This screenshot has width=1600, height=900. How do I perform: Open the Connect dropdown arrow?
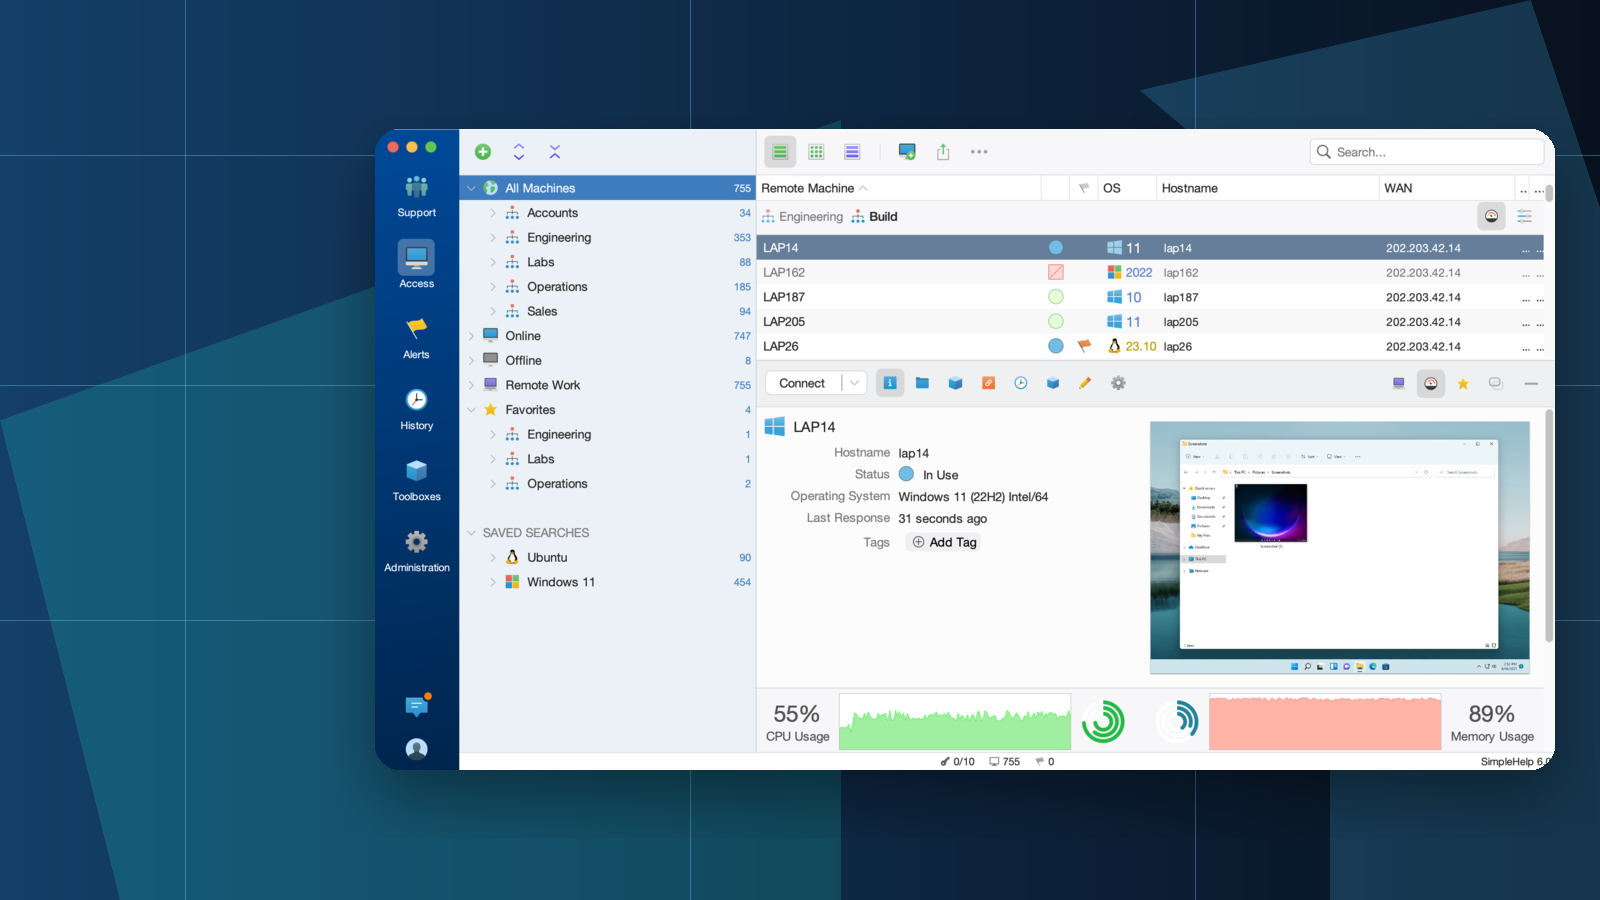(x=855, y=383)
